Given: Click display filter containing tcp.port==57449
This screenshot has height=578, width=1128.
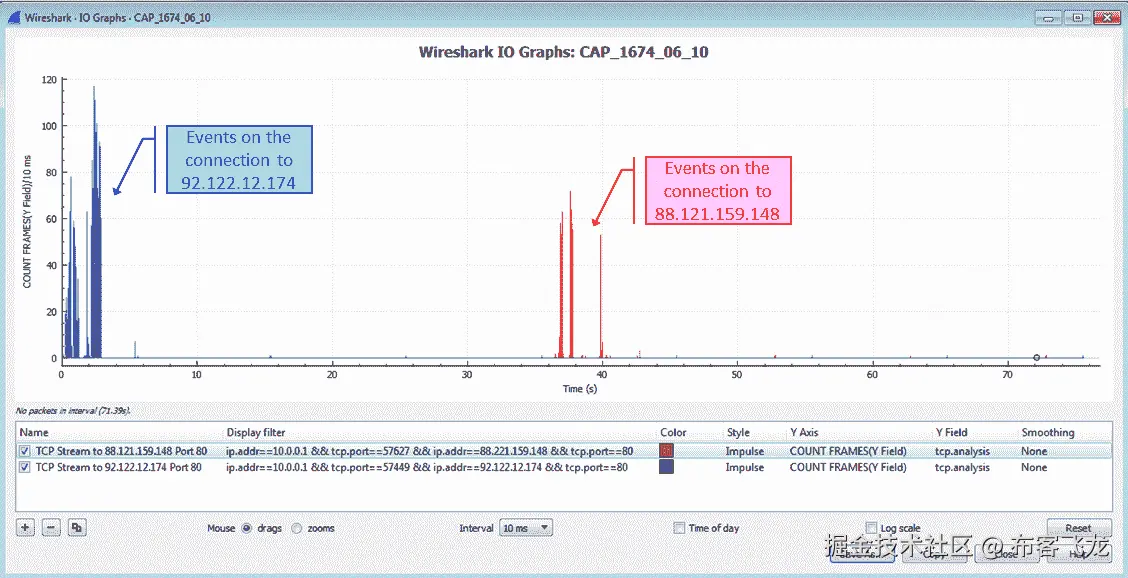Looking at the screenshot, I should click(x=427, y=467).
